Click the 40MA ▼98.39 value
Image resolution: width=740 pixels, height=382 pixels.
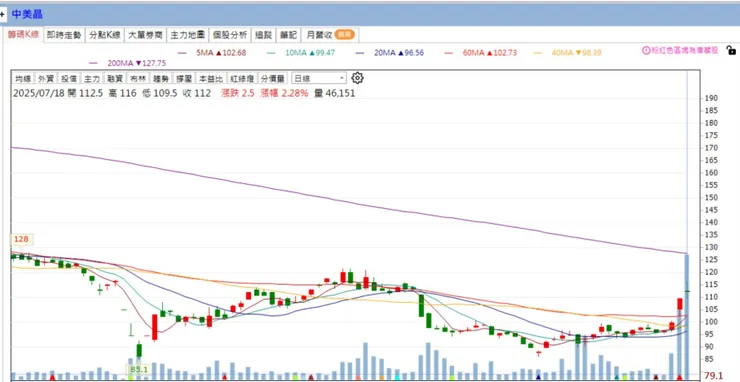tap(576, 53)
